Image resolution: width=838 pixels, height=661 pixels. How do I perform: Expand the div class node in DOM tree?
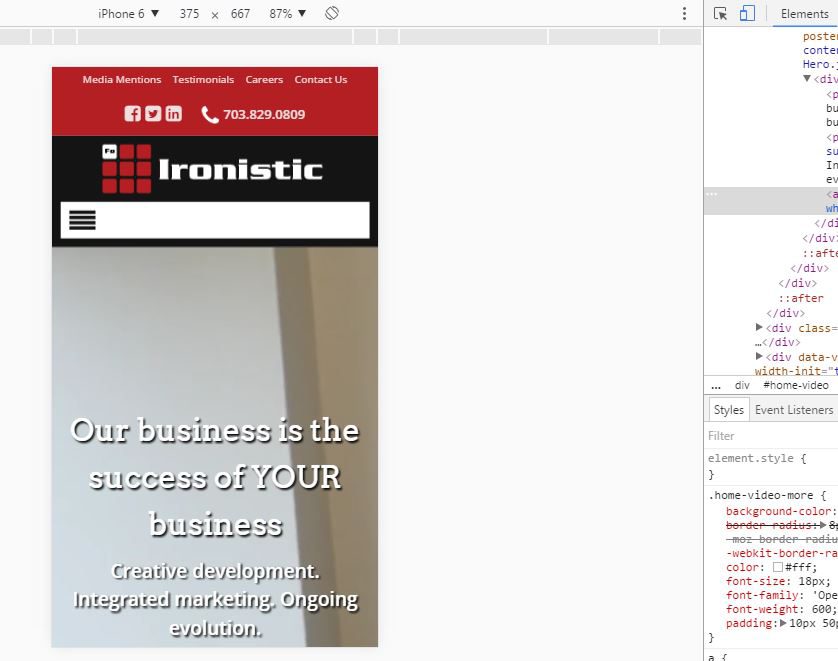pyautogui.click(x=759, y=327)
